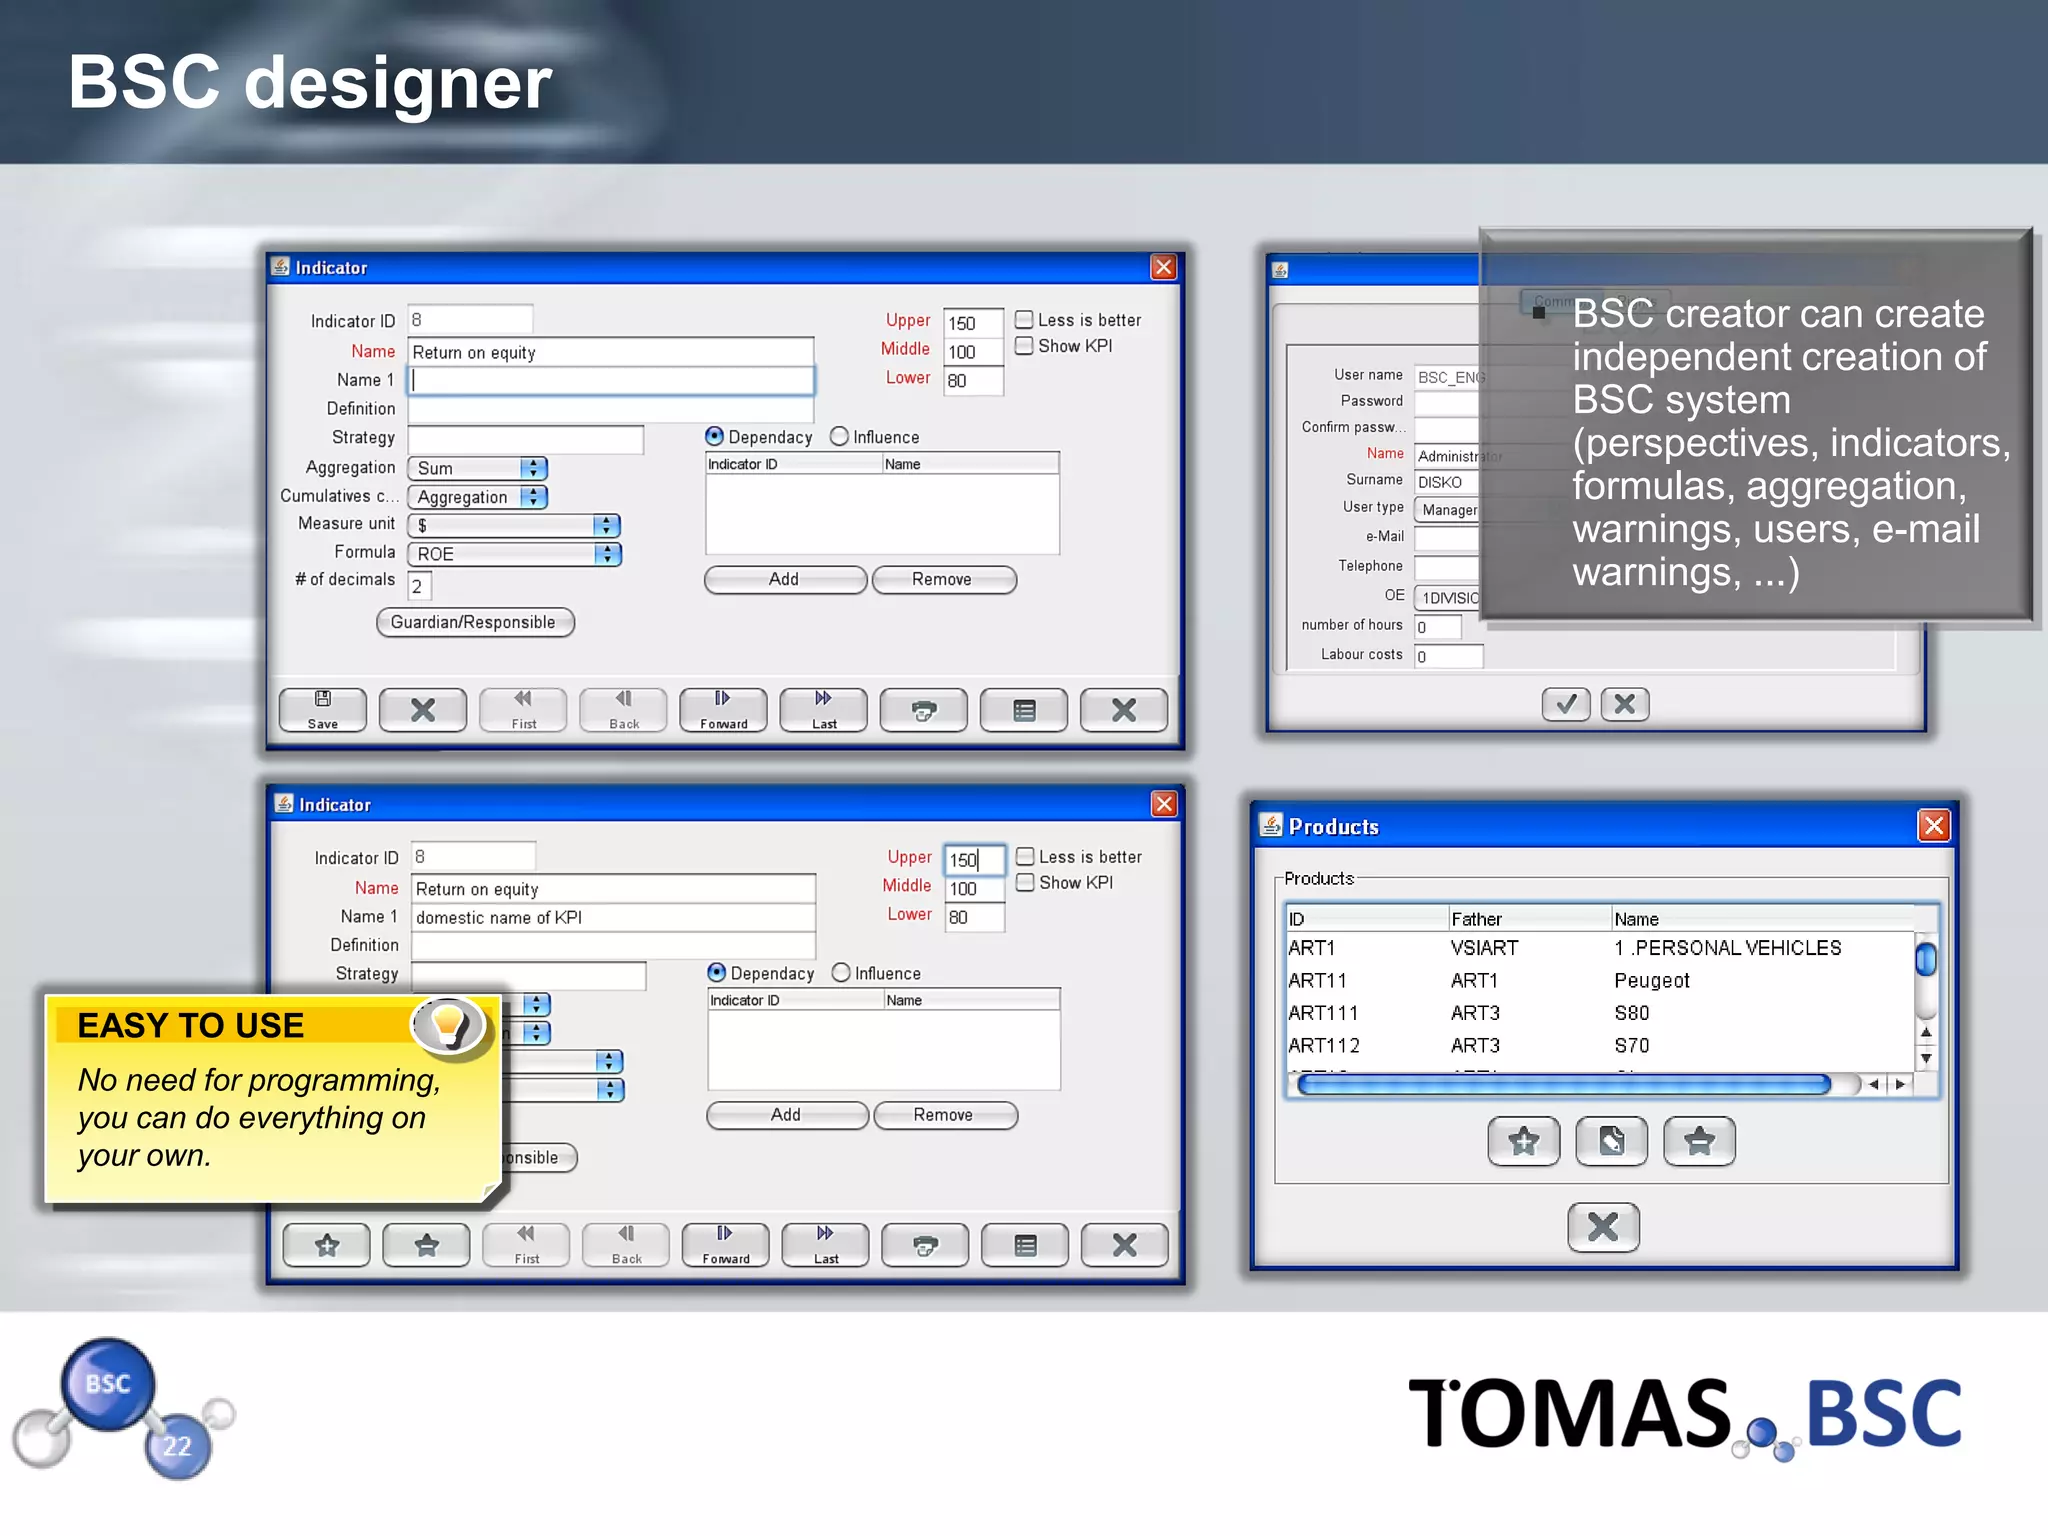The width and height of the screenshot is (2048, 1536).
Task: Jump to Last record in bottom Indicator window
Action: pos(826,1245)
